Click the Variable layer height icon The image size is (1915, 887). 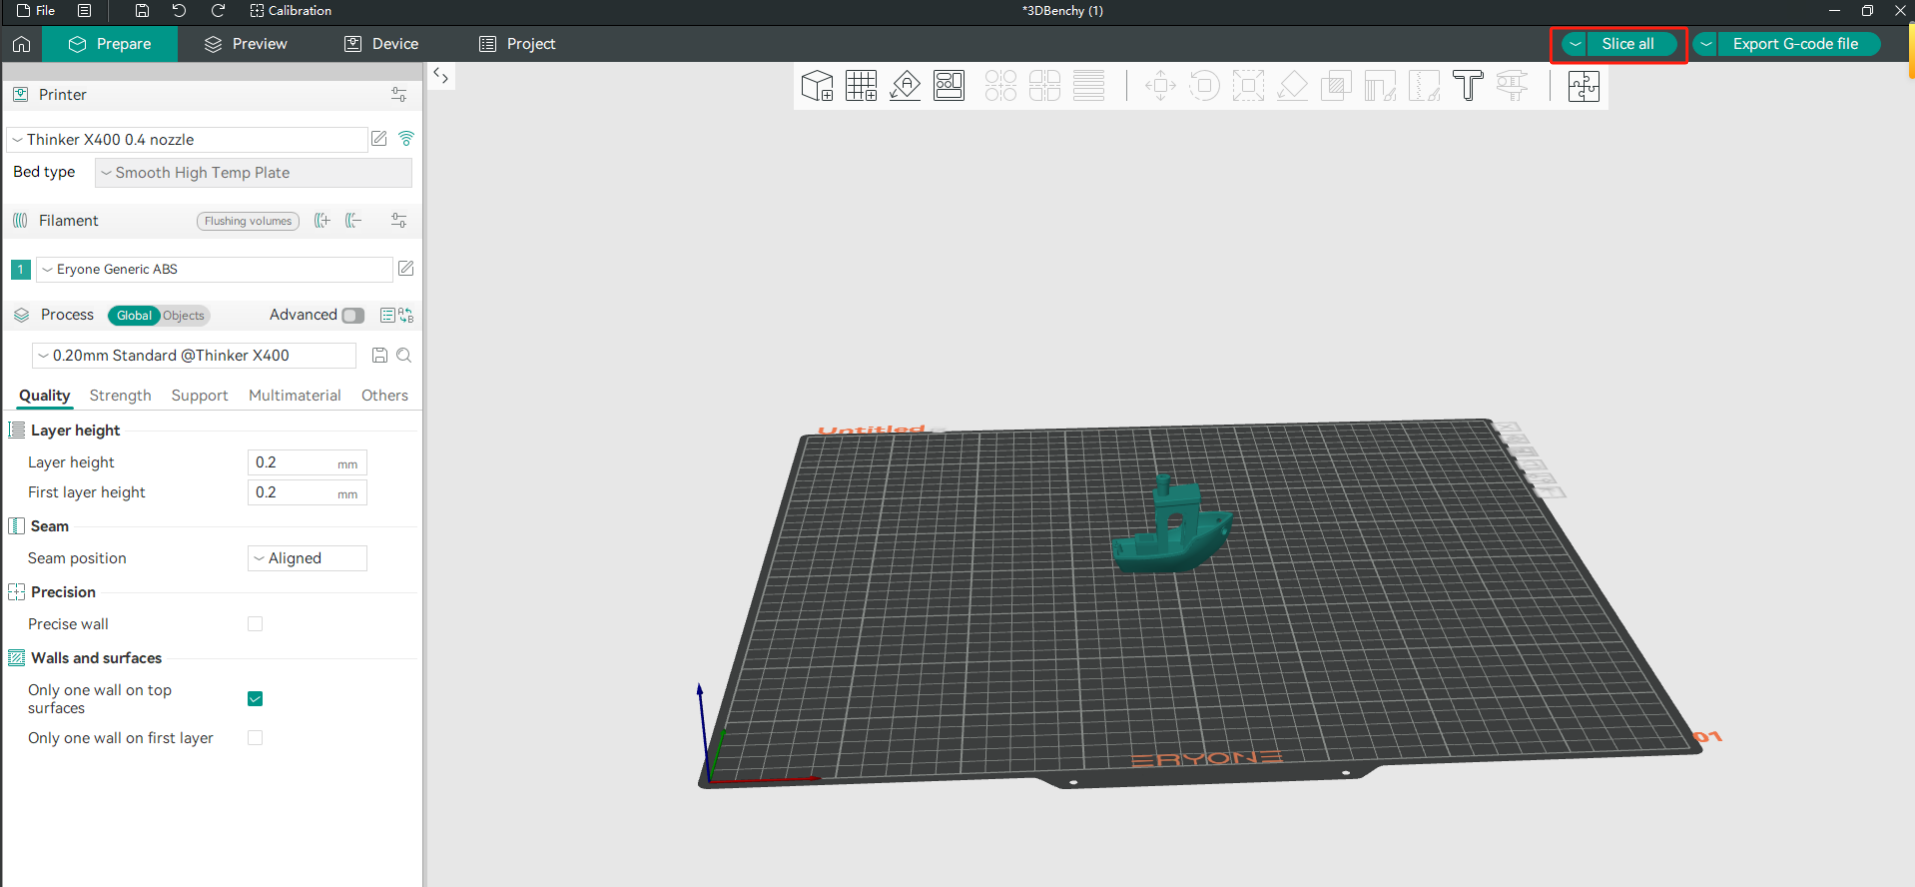[1089, 86]
